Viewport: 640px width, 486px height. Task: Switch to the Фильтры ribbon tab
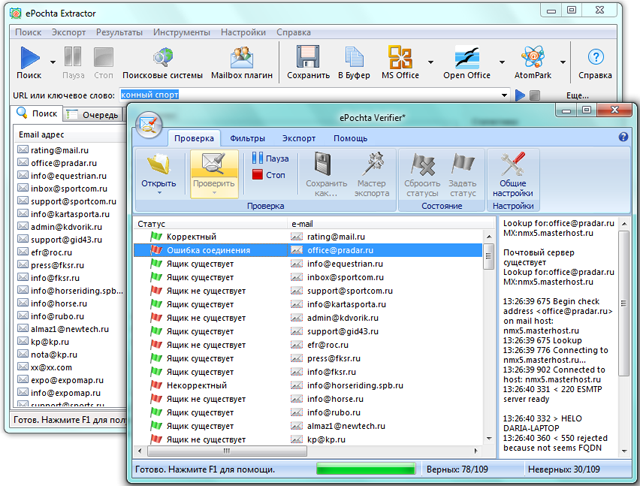pos(247,138)
